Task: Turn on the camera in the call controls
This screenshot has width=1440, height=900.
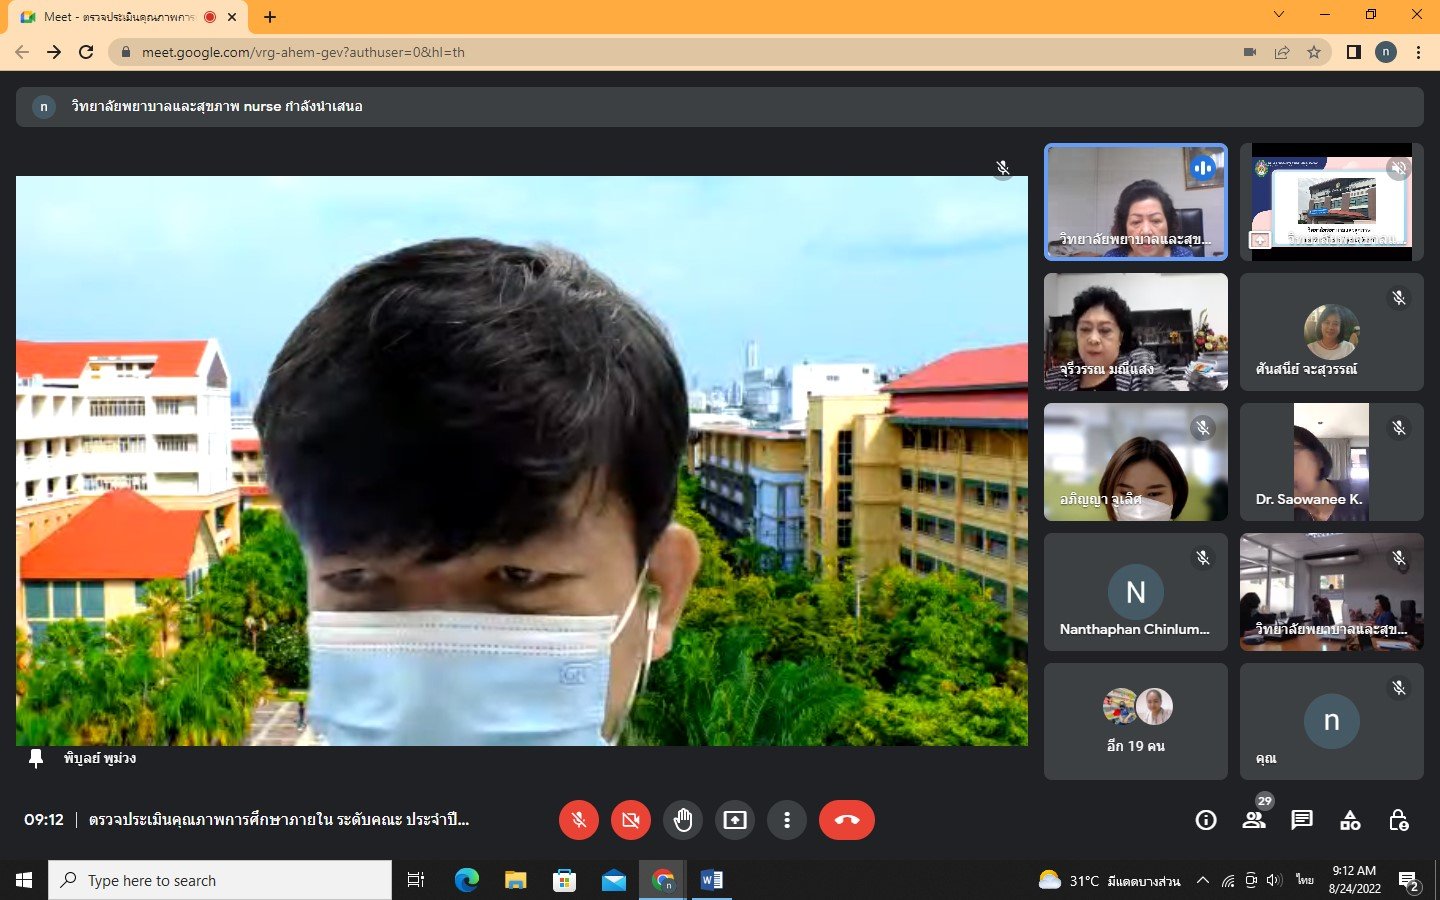Action: (x=630, y=820)
